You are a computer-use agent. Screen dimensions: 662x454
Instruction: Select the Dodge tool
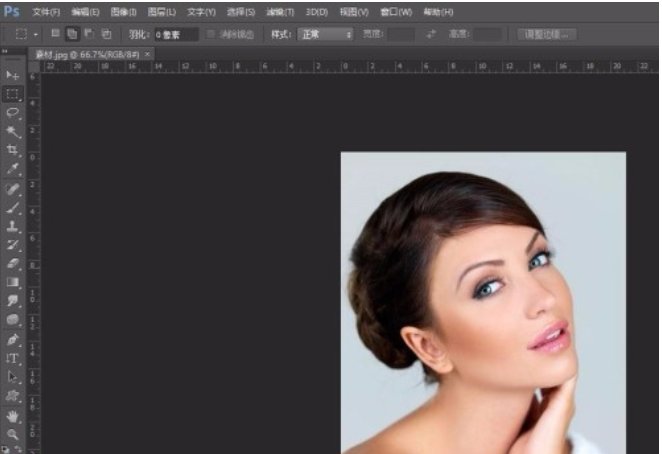tap(13, 320)
